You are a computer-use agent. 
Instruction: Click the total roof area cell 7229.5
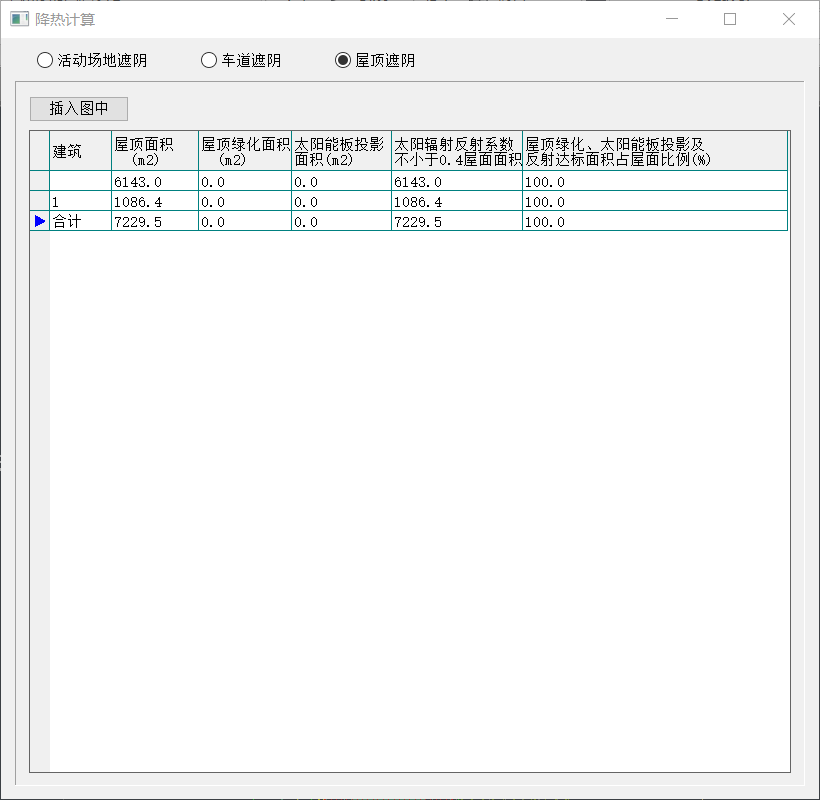point(154,222)
